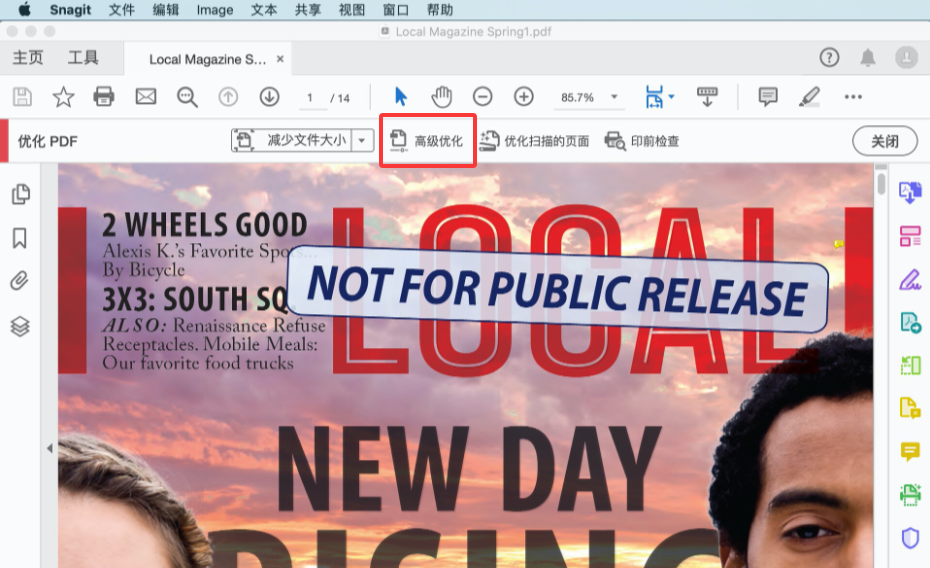Bookmark file with the star icon
930x568 pixels.
click(63, 97)
